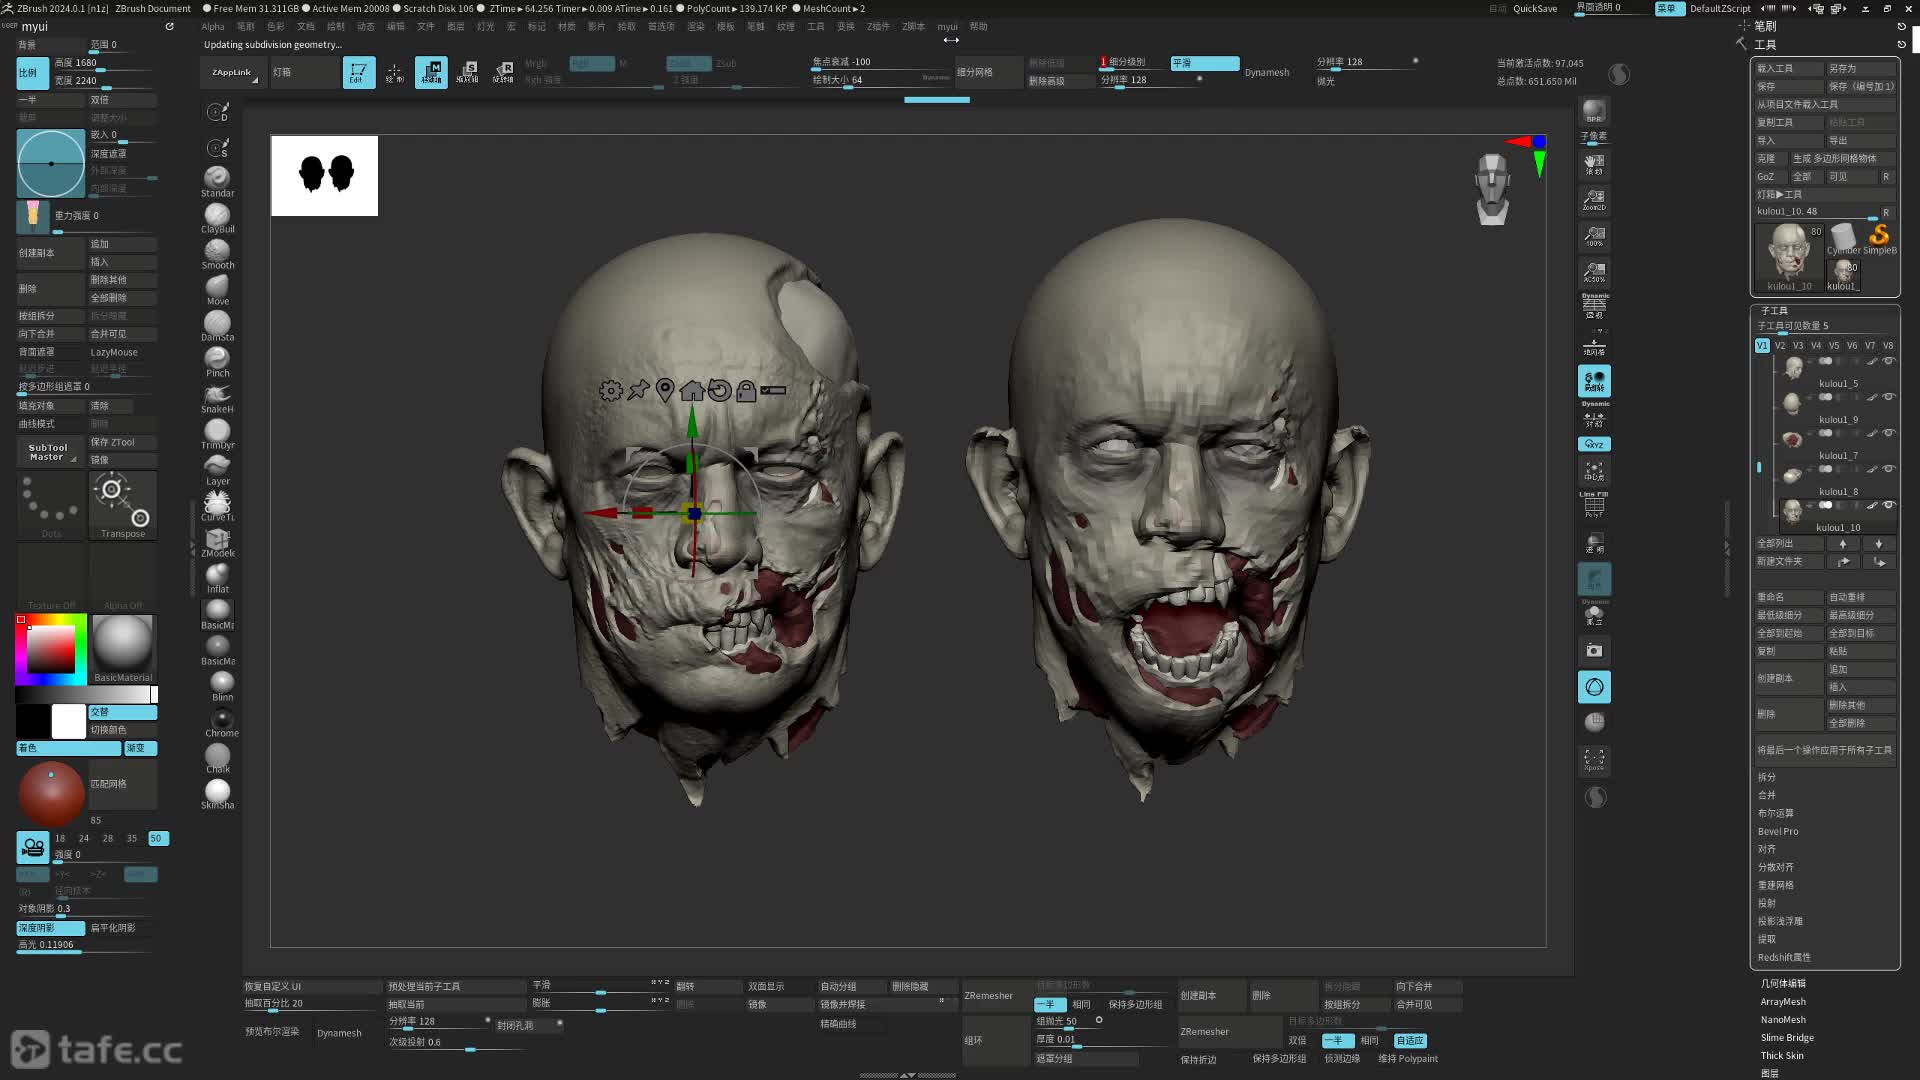Viewport: 1920px width, 1080px height.
Task: Select the Scale transform icon
Action: pos(467,72)
